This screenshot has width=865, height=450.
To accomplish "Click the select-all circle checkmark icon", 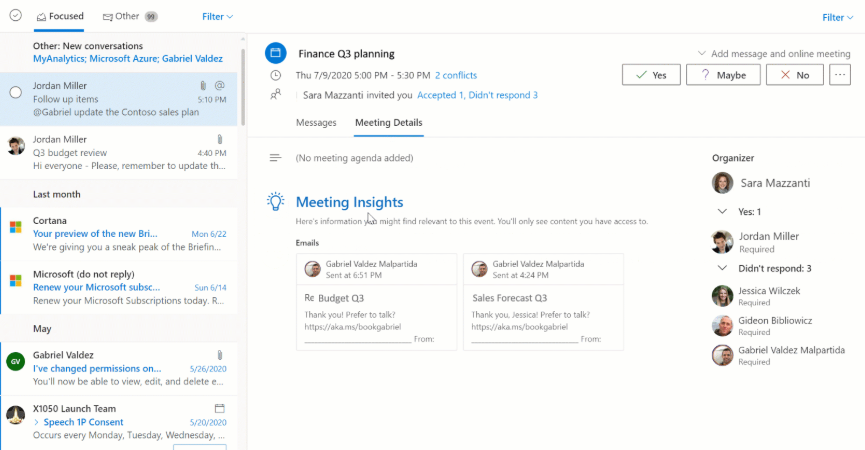I will coord(15,15).
